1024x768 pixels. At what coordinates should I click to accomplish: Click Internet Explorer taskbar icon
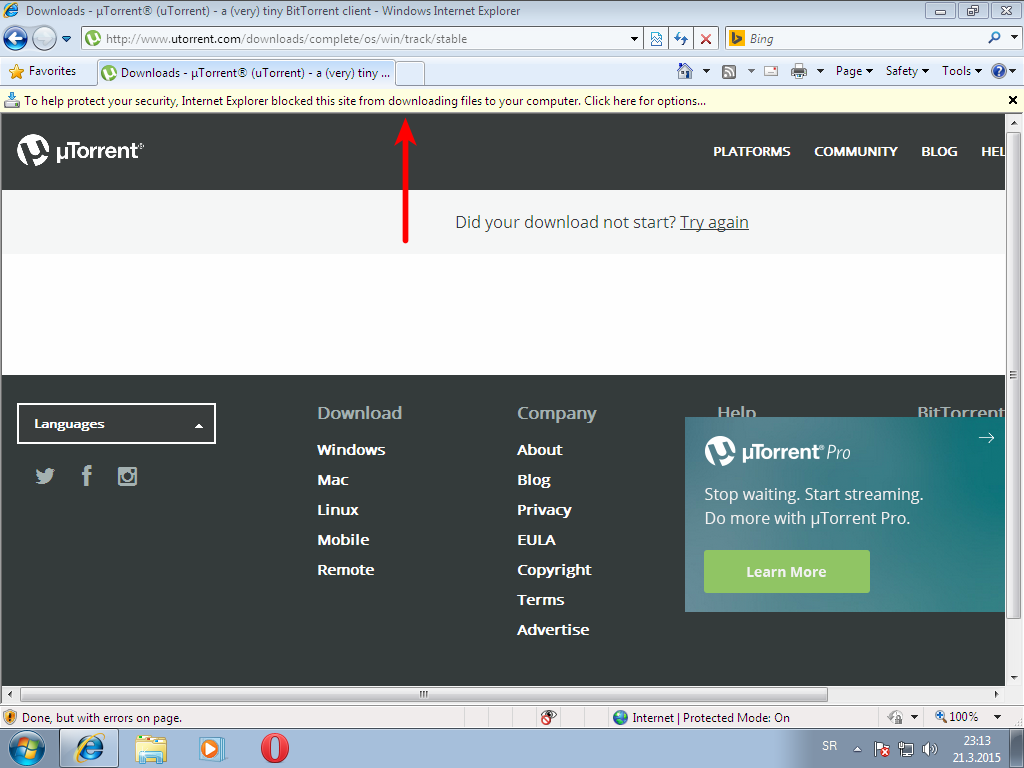(89, 748)
